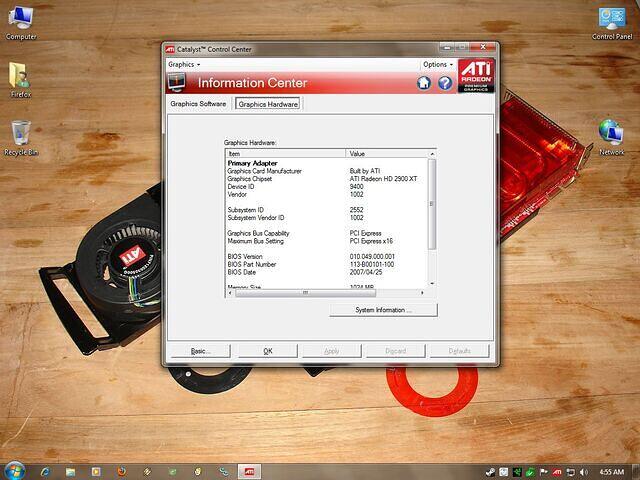Open Windows Media Player taskbar icon

96,472
